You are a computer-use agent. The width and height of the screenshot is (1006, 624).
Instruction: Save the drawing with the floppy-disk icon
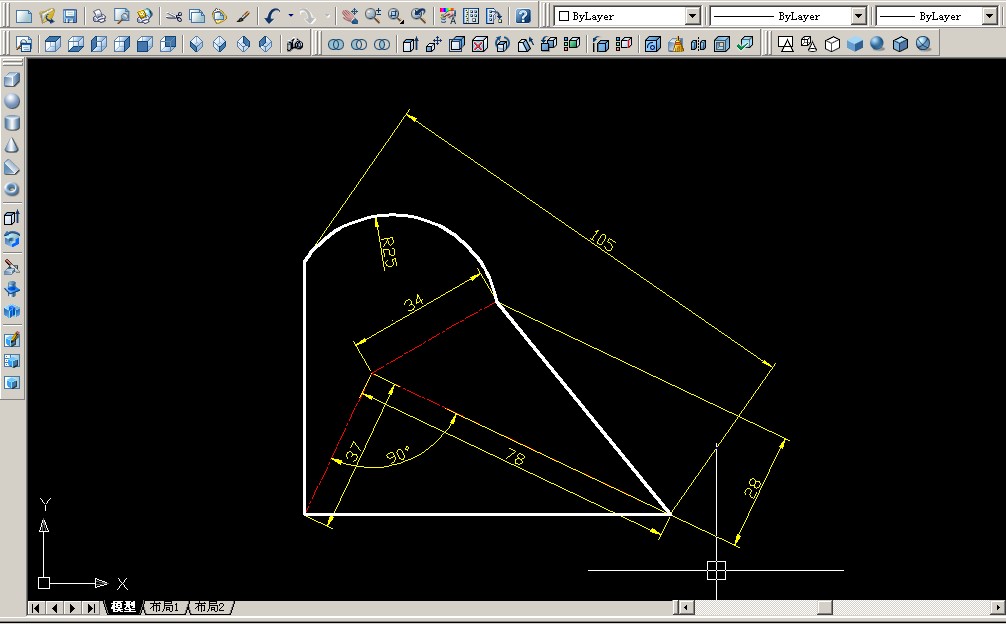[x=70, y=16]
